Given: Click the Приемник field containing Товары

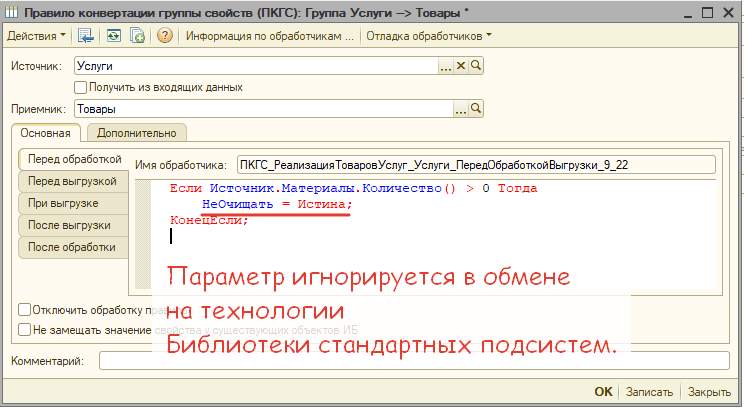Looking at the screenshot, I should click(x=264, y=109).
